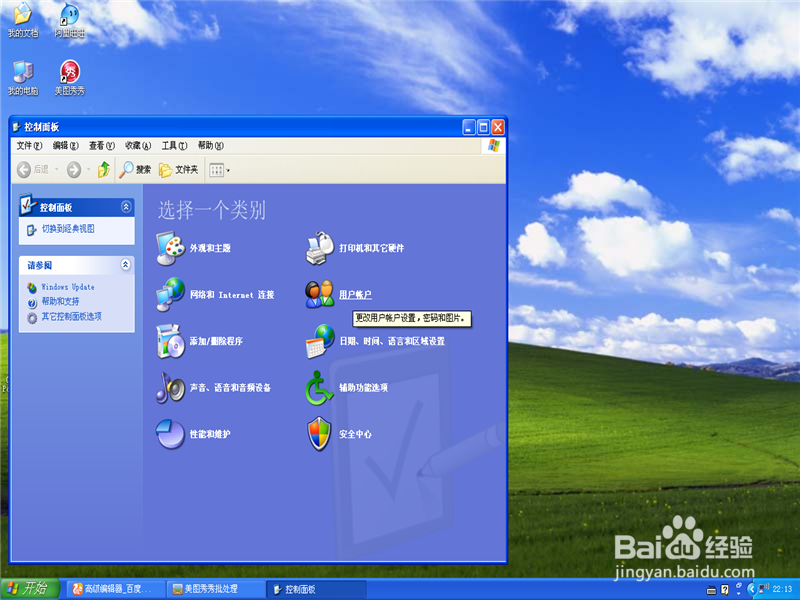800x600 pixels.
Task: Minimize the 控制面板 window
Action: coord(469,127)
